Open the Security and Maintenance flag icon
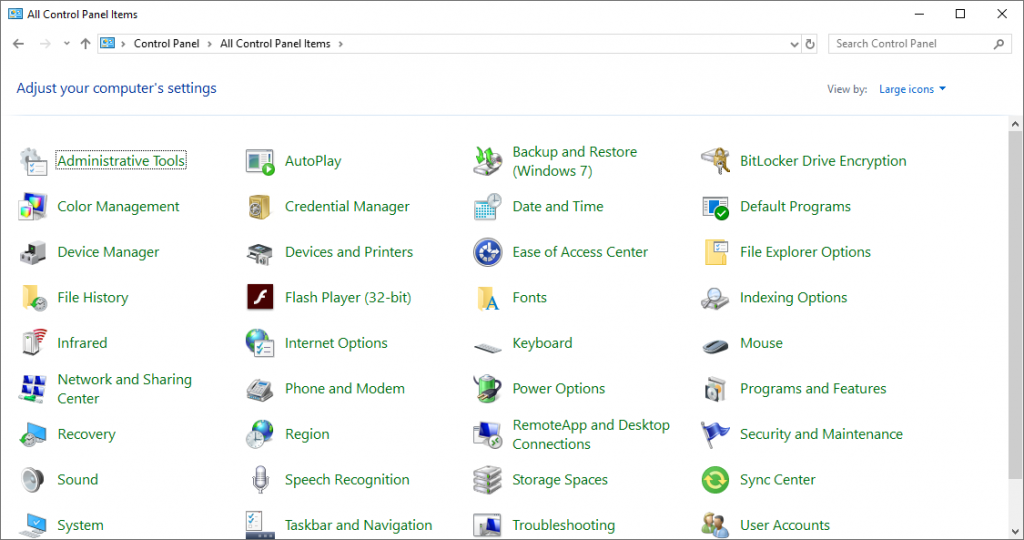 [x=715, y=434]
